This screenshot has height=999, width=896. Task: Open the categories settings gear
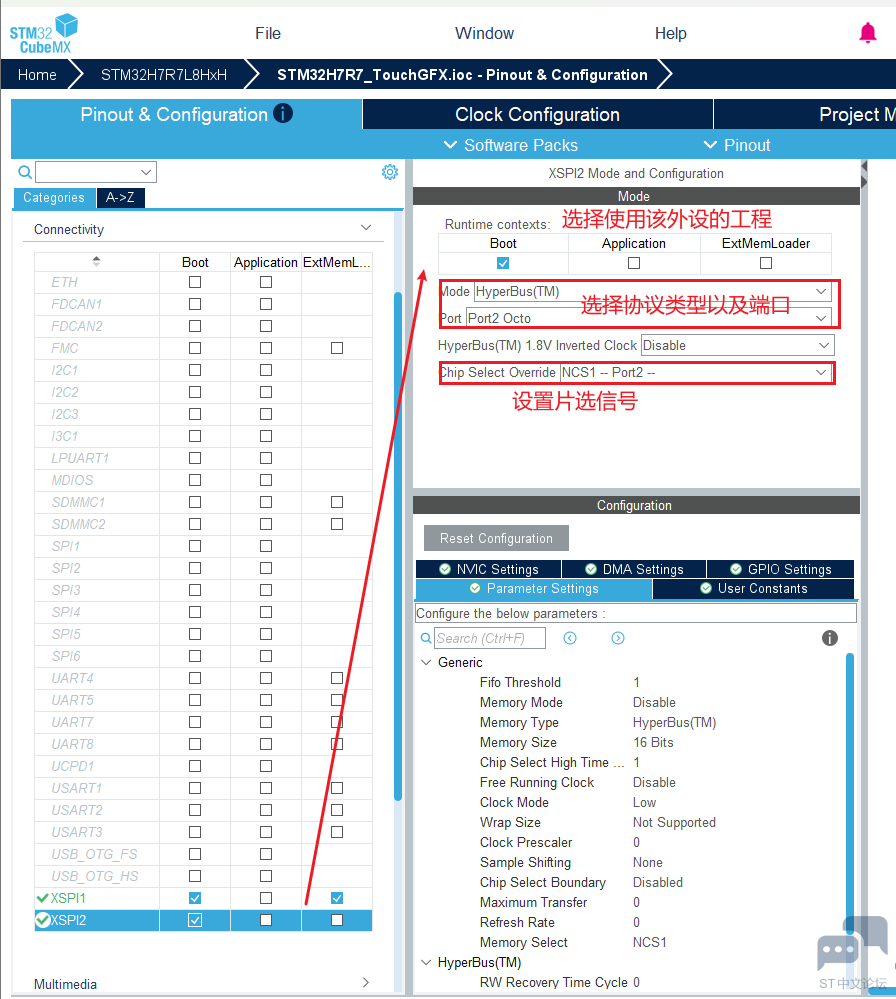click(390, 172)
